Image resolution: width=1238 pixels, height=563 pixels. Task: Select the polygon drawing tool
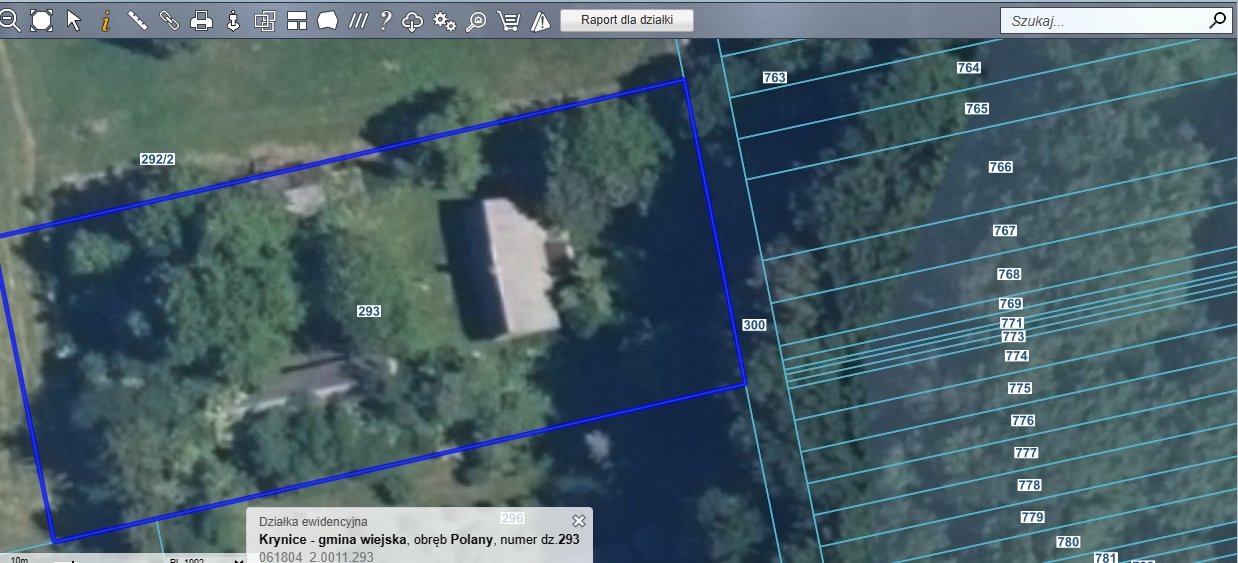coord(328,20)
